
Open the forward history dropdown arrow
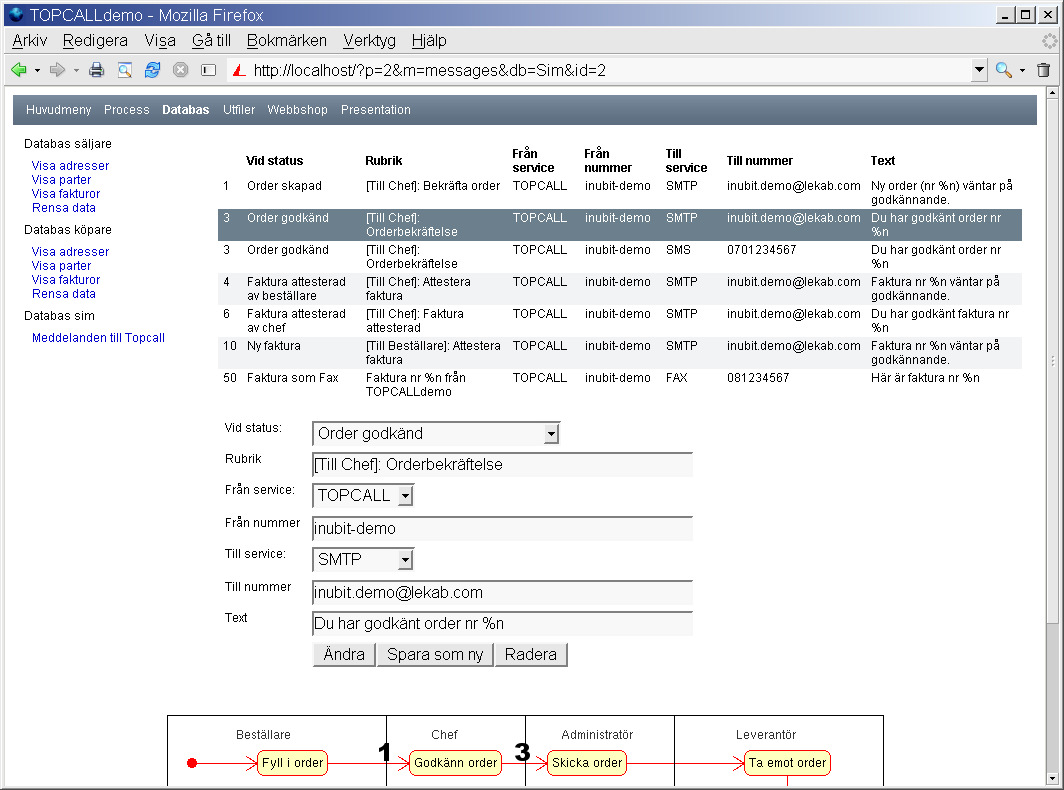(x=76, y=70)
